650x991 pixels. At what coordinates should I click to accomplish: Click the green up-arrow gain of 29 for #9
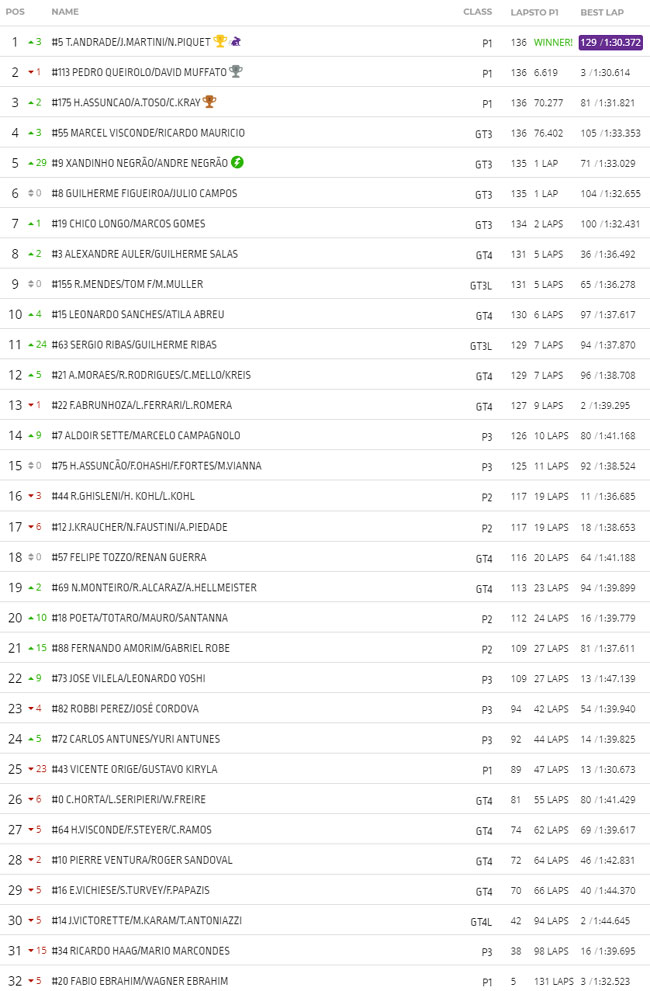(37, 163)
